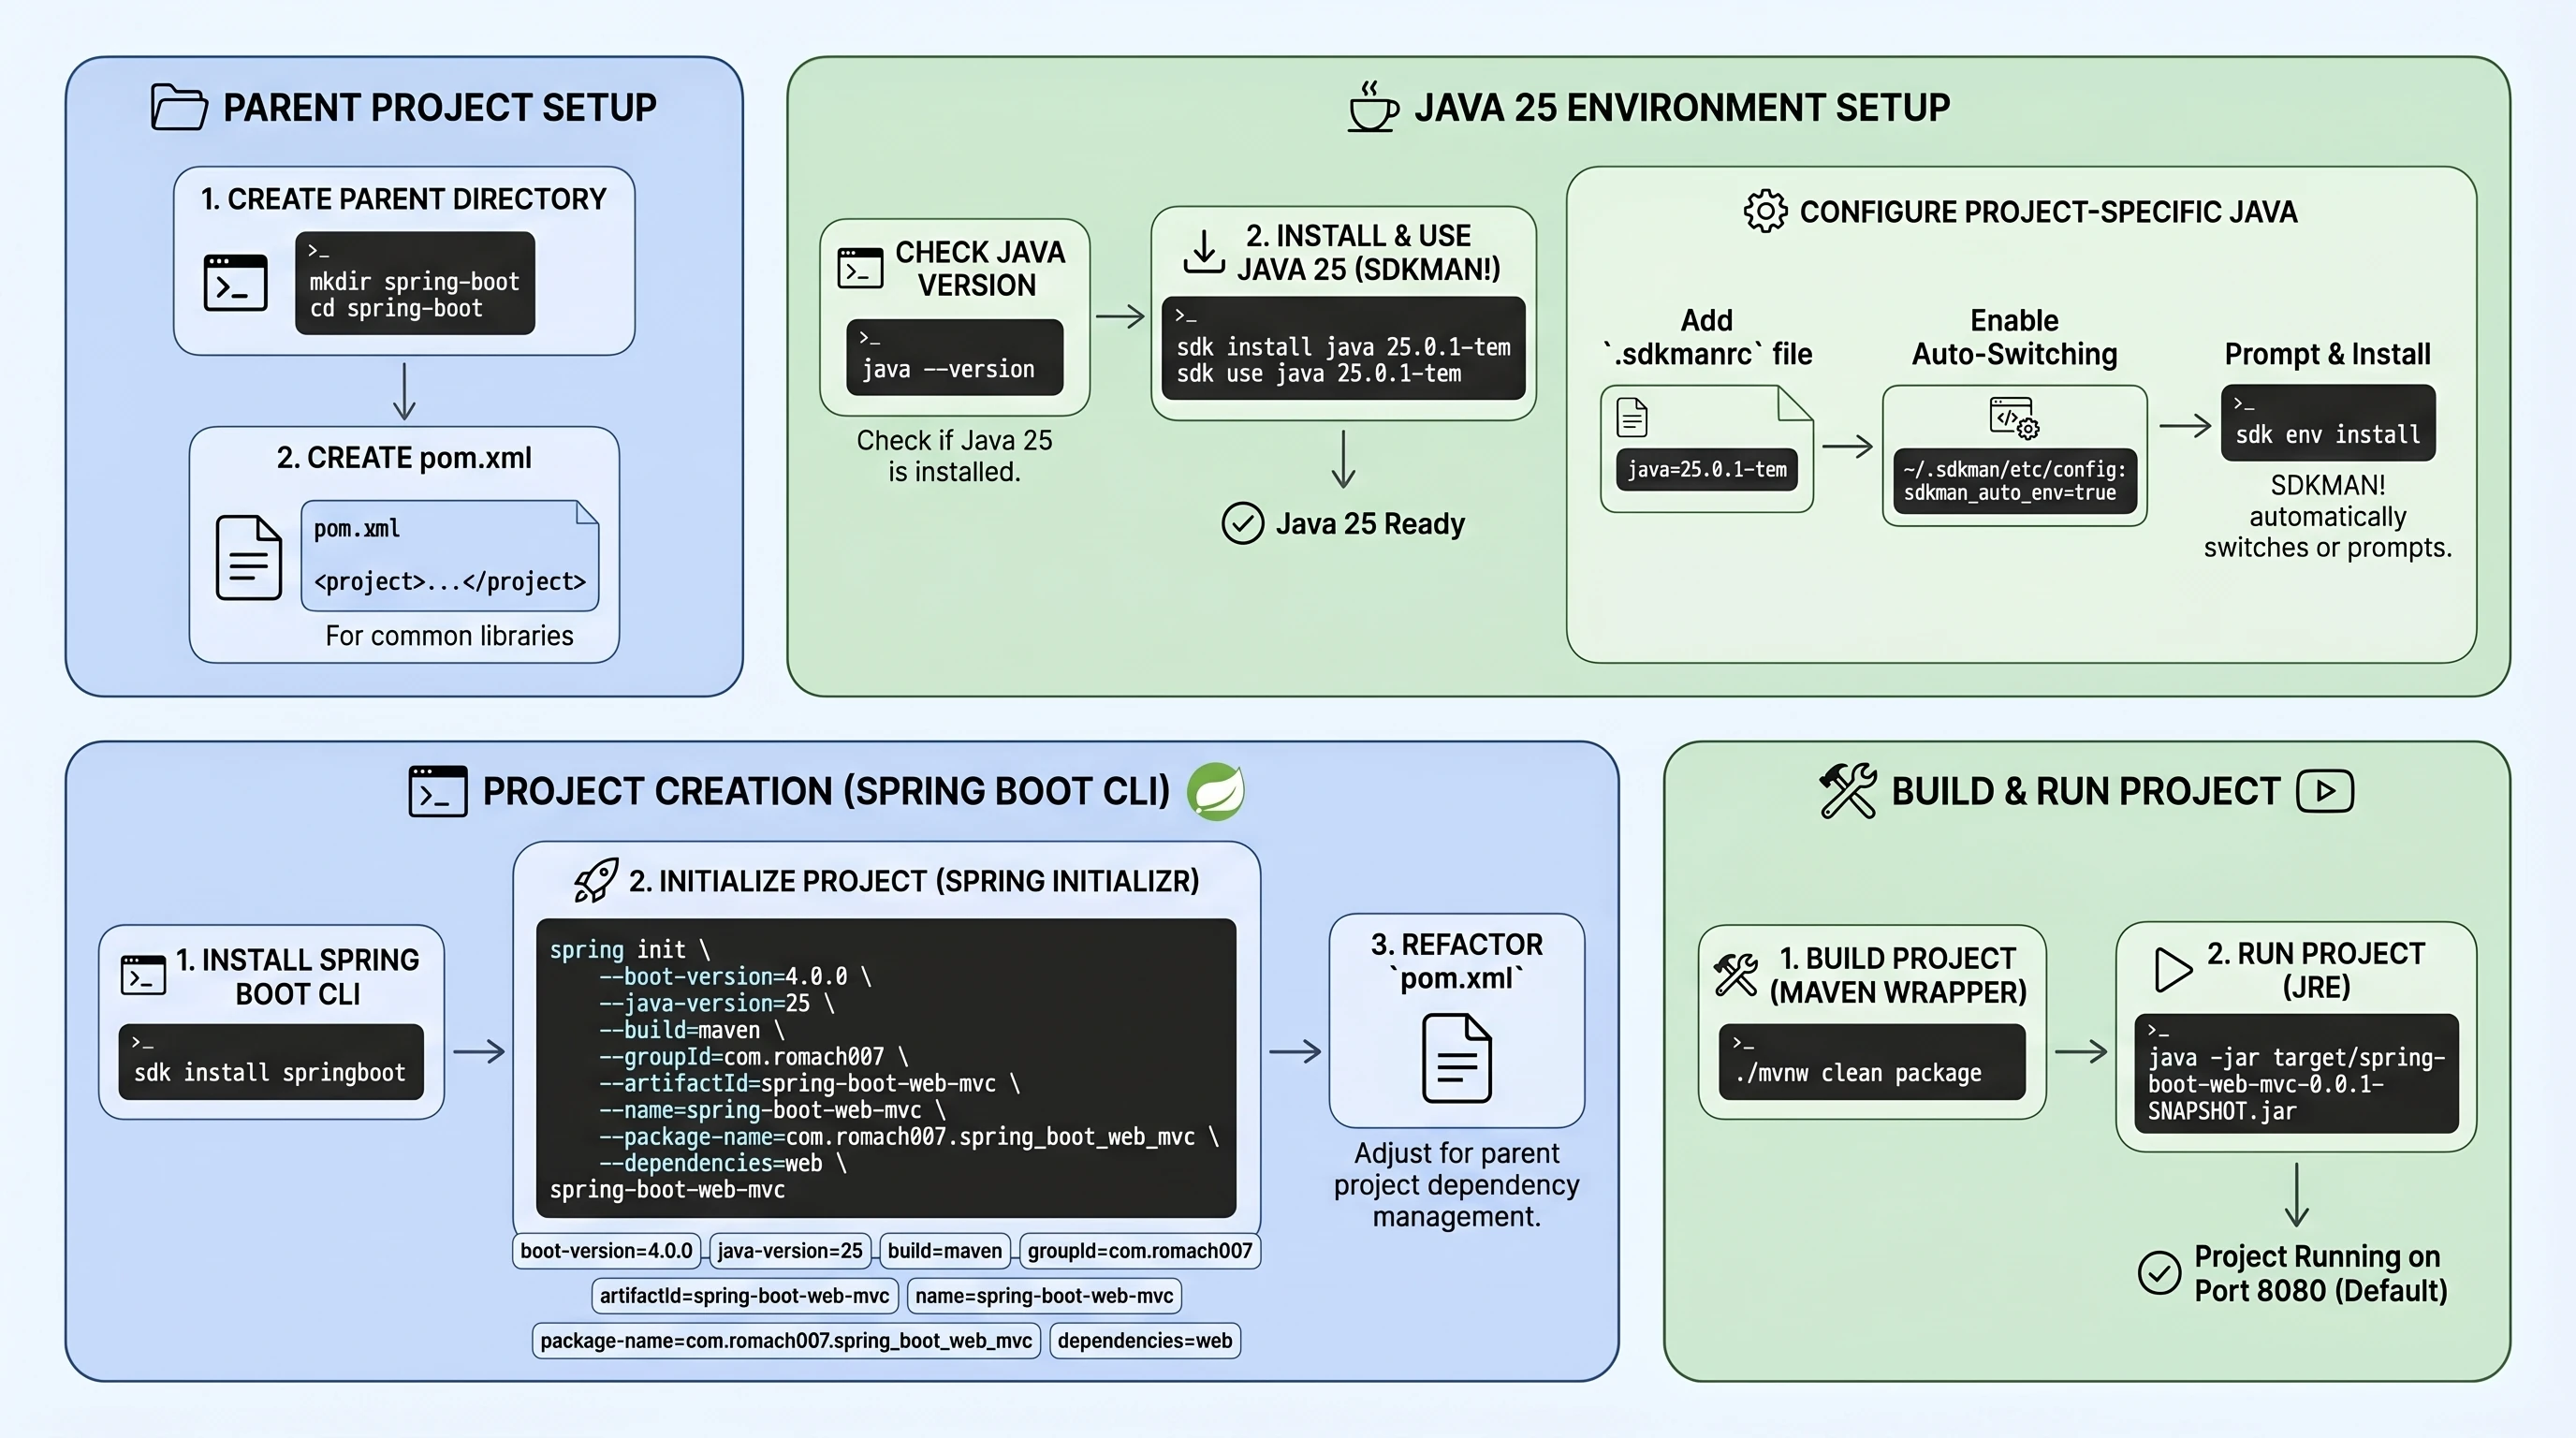This screenshot has width=2576, height=1438.
Task: Click 'Project Running on Port 8080 (Default)' text
Action: tap(2320, 1273)
